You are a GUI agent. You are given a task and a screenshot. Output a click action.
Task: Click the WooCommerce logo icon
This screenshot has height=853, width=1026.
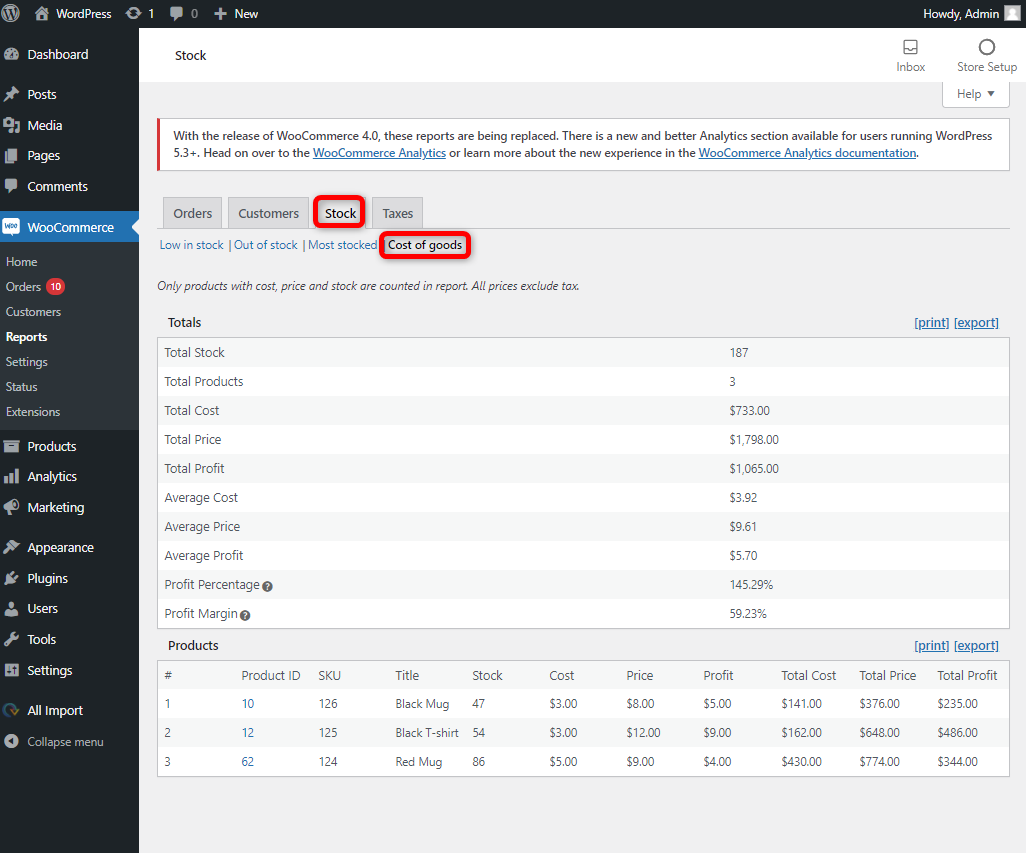11,227
